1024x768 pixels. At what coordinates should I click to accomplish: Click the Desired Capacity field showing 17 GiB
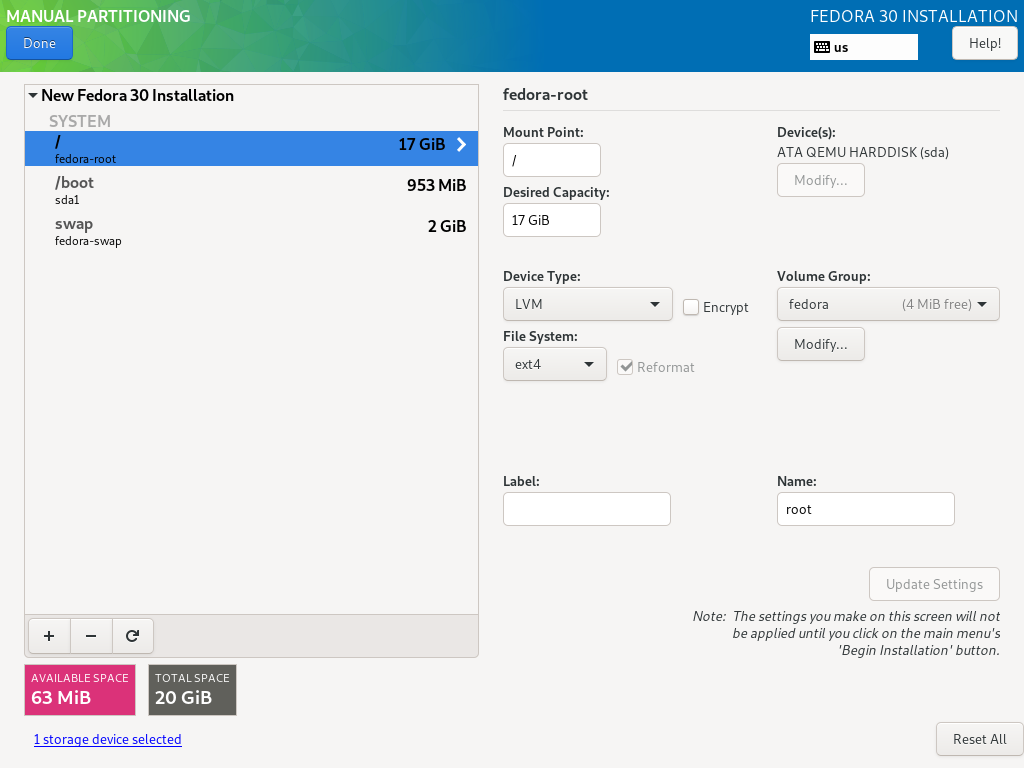pyautogui.click(x=552, y=220)
